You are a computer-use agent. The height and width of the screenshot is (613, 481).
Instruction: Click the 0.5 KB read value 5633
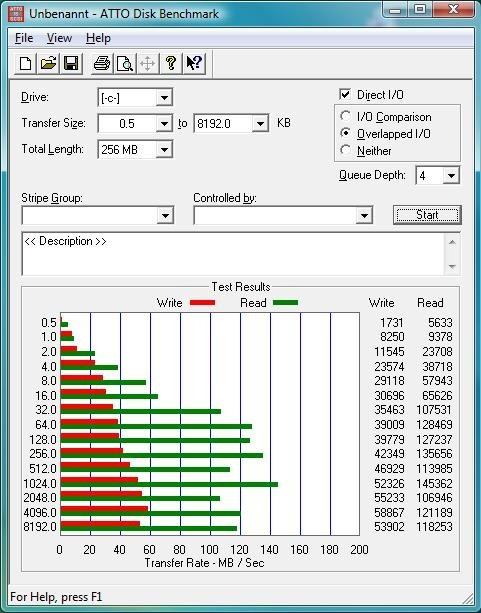coord(440,323)
